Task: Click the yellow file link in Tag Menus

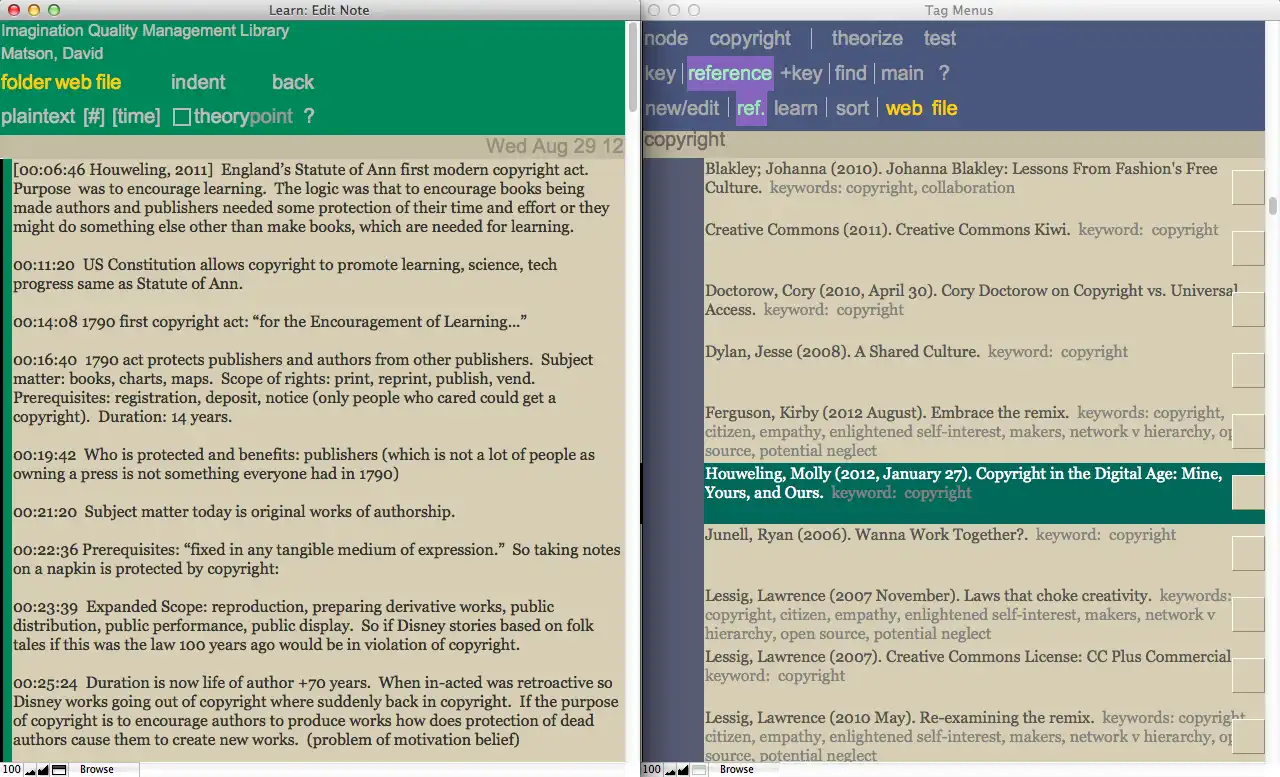Action: click(944, 108)
